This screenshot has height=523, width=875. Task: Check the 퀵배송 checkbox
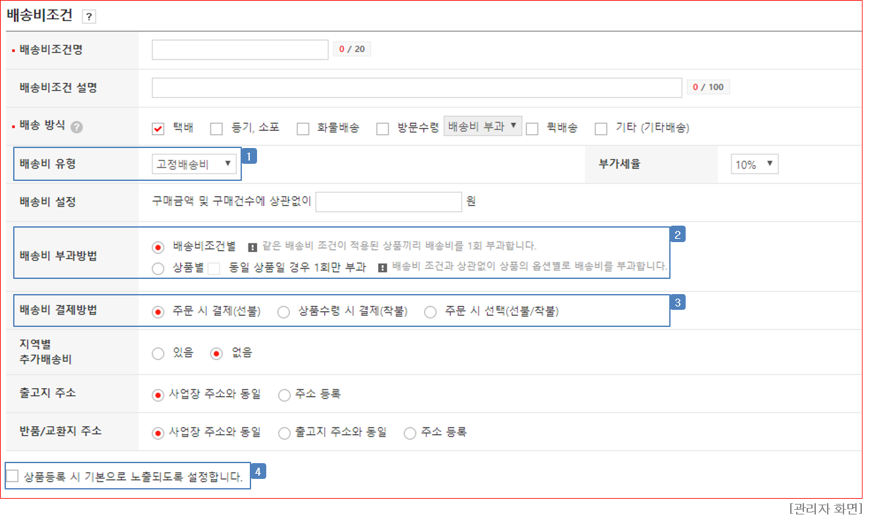pos(532,129)
